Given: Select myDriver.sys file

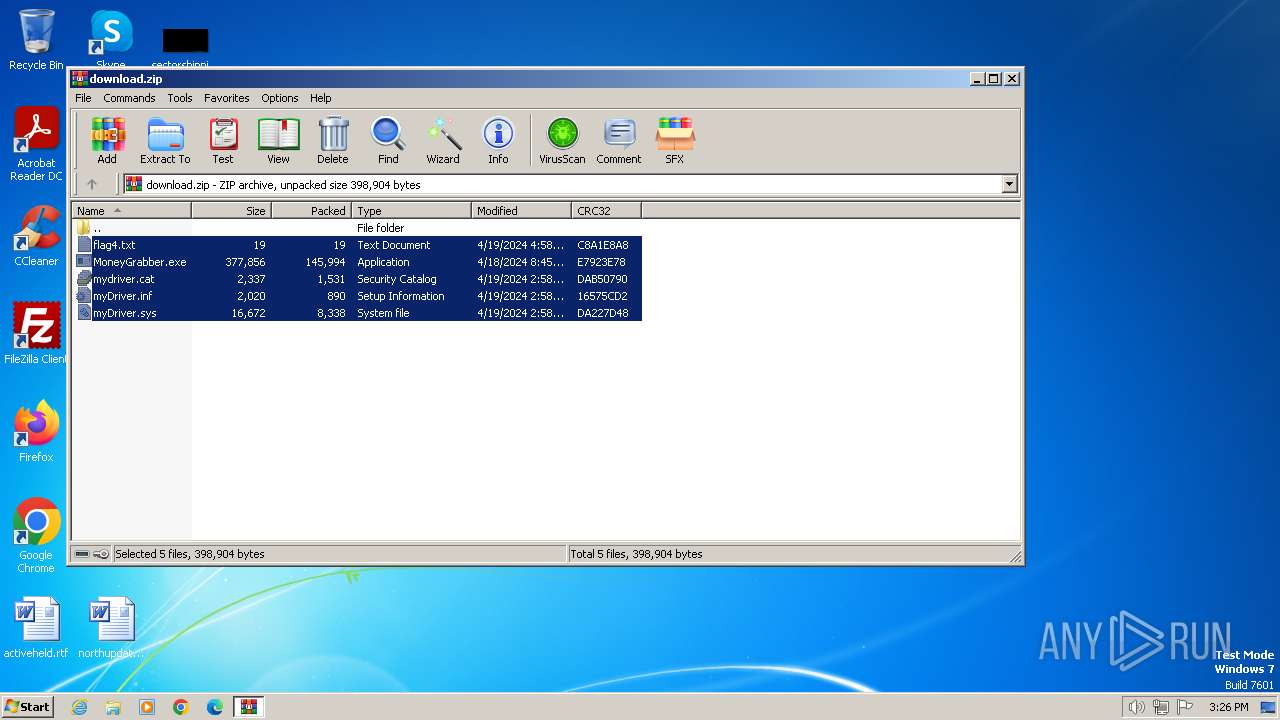Looking at the screenshot, I should point(358,313).
